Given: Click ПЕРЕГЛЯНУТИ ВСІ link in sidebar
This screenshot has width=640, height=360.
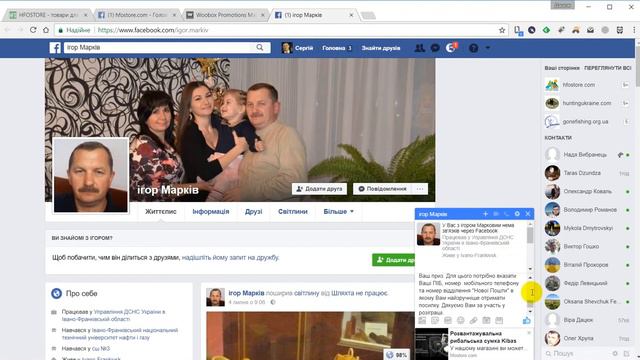Looking at the screenshot, I should click(x=607, y=68).
